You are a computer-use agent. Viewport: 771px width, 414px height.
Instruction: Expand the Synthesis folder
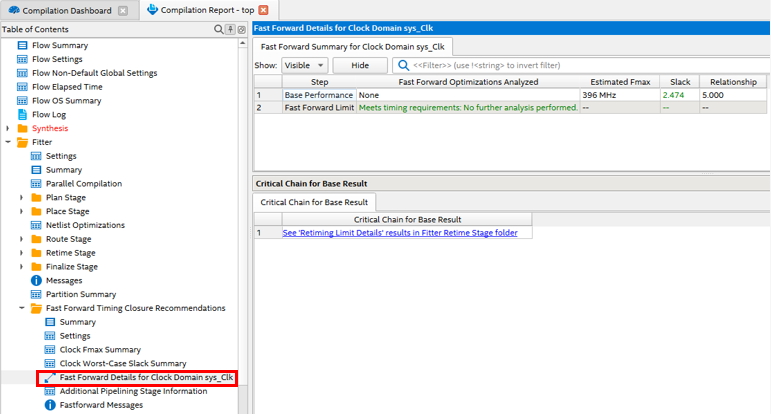8,129
